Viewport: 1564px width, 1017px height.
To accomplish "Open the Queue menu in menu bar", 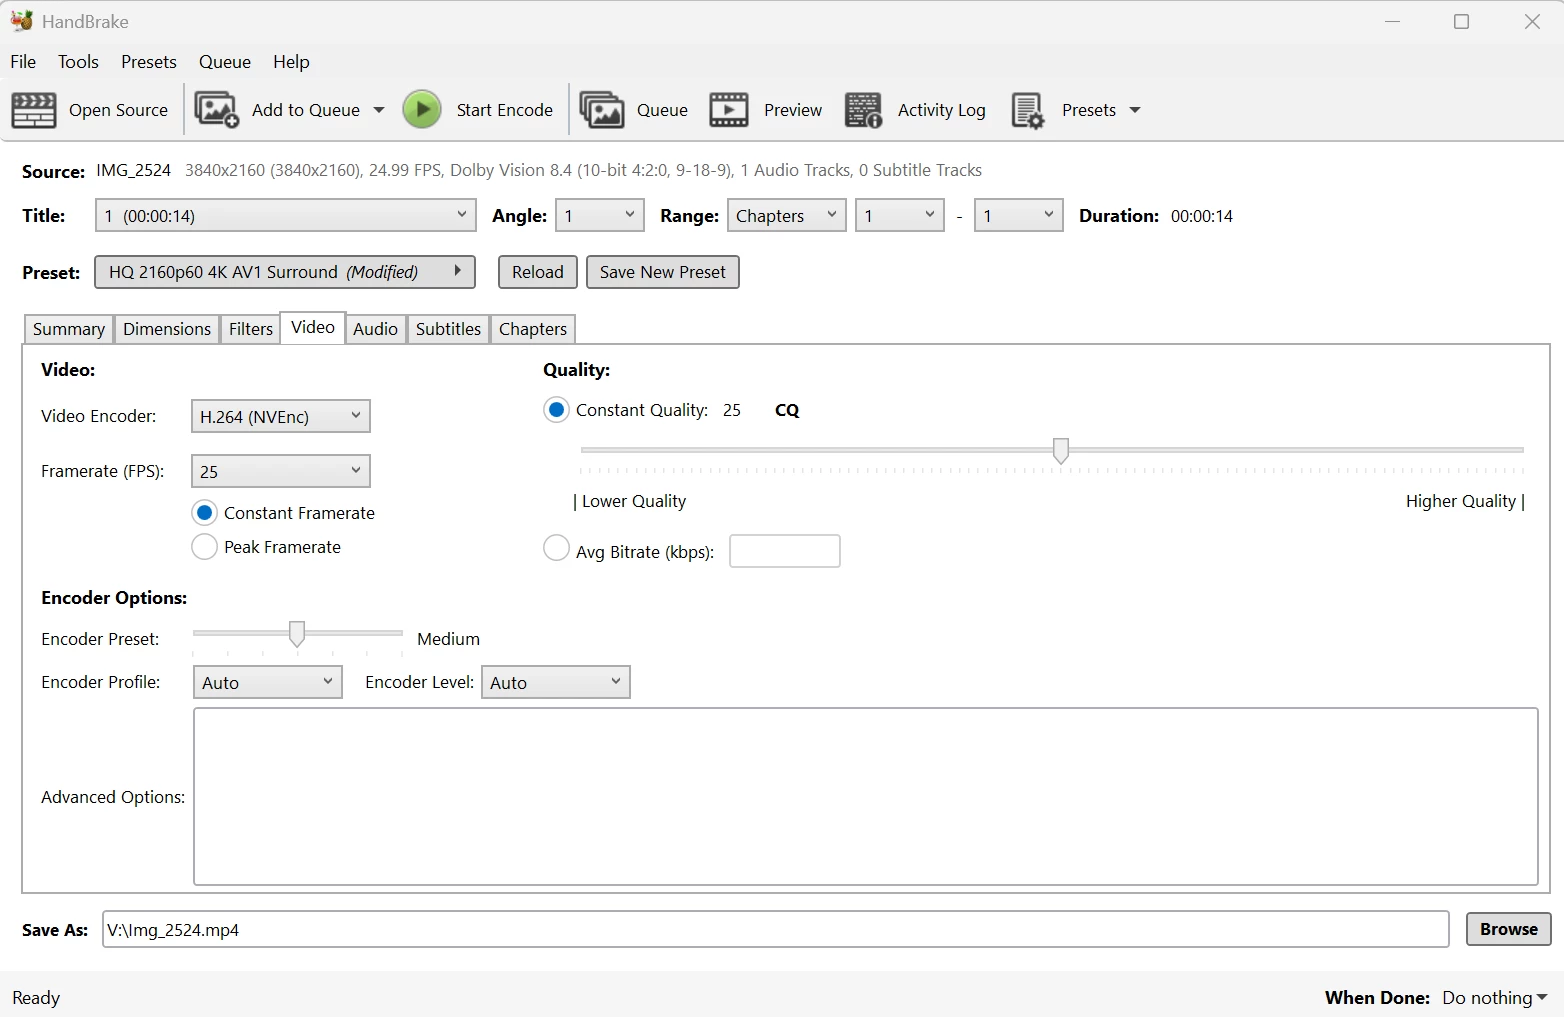I will pos(225,61).
